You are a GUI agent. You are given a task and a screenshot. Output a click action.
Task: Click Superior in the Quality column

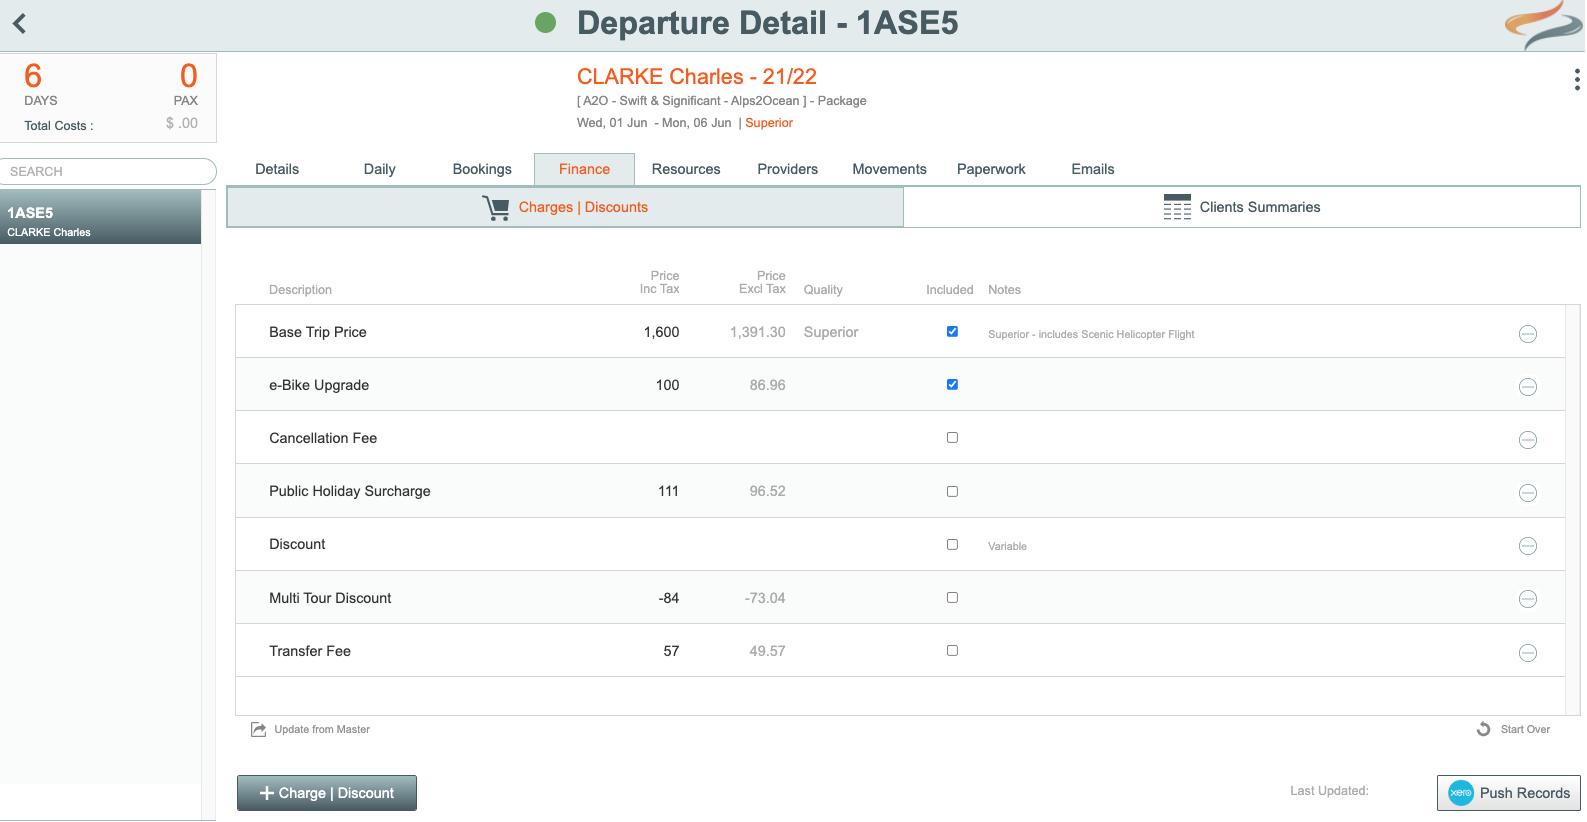[831, 332]
